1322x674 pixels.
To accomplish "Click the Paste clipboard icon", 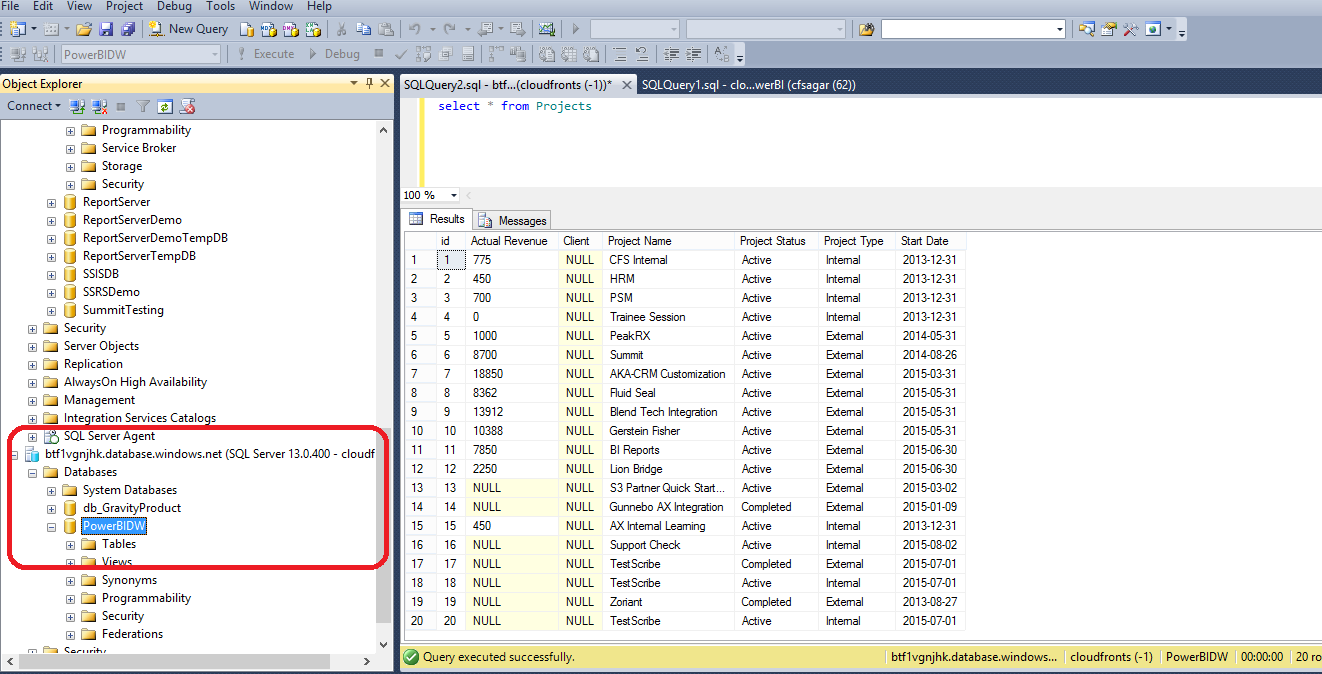I will pyautogui.click(x=386, y=29).
